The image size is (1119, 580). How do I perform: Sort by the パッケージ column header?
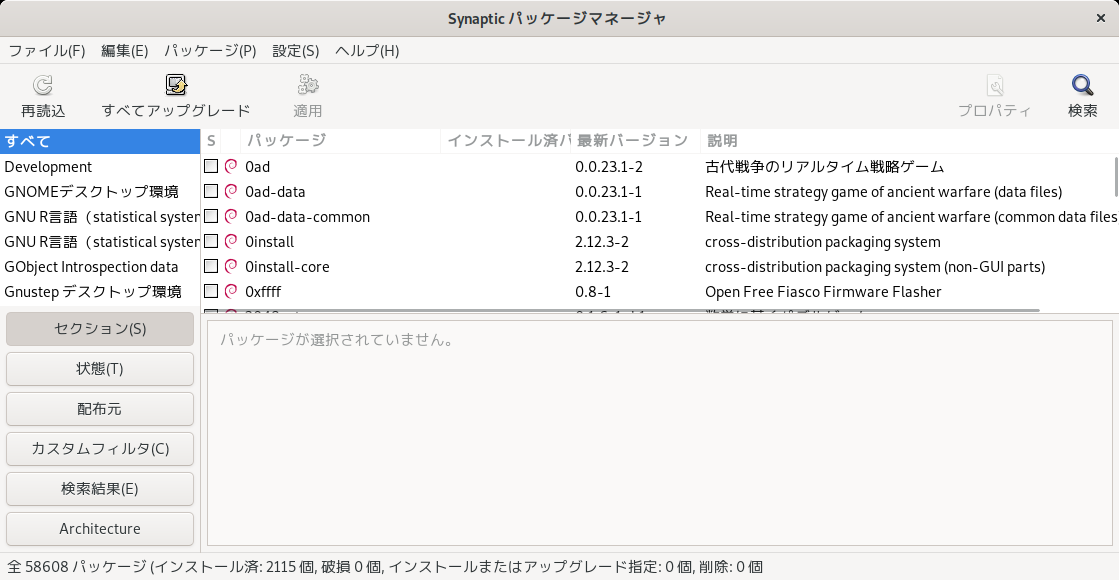click(x=340, y=141)
